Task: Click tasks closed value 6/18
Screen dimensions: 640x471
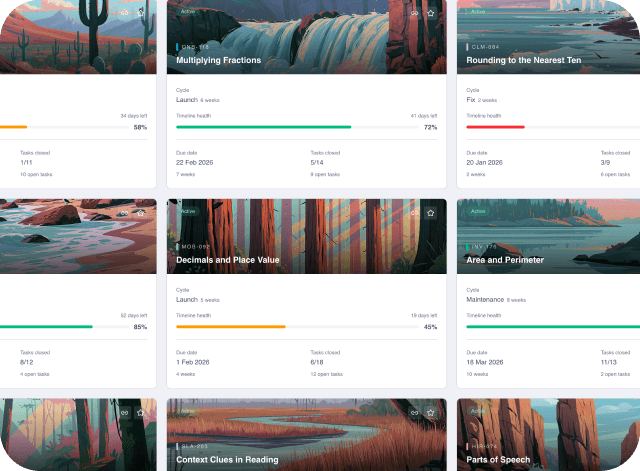Action: (x=317, y=362)
